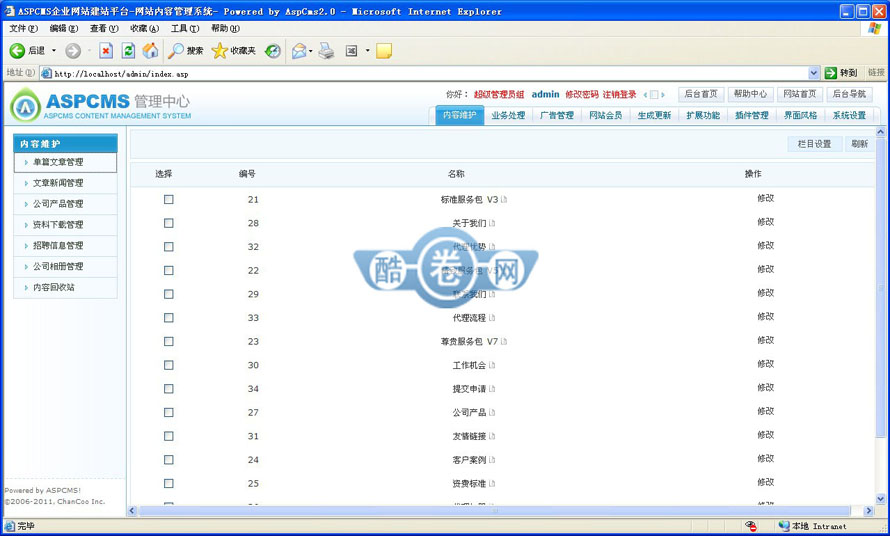
Task: Open Favorites with the star icon
Action: [219, 51]
